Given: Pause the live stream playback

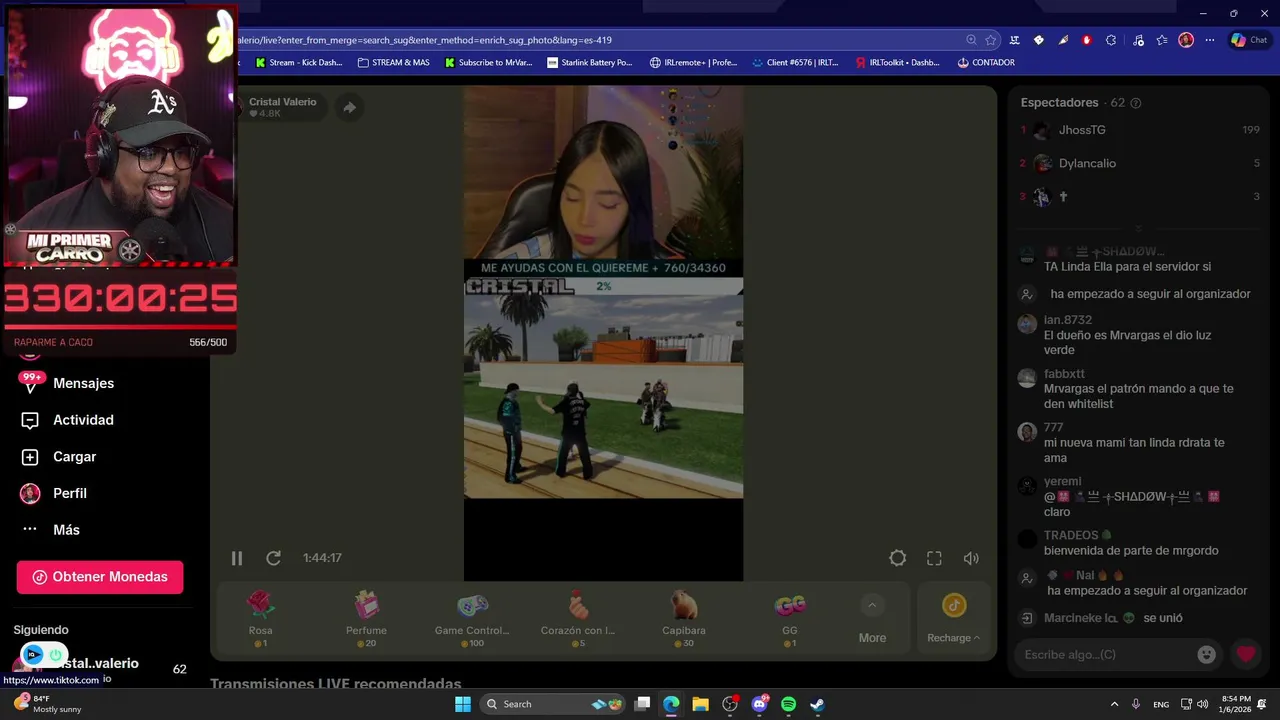Looking at the screenshot, I should pos(237,558).
